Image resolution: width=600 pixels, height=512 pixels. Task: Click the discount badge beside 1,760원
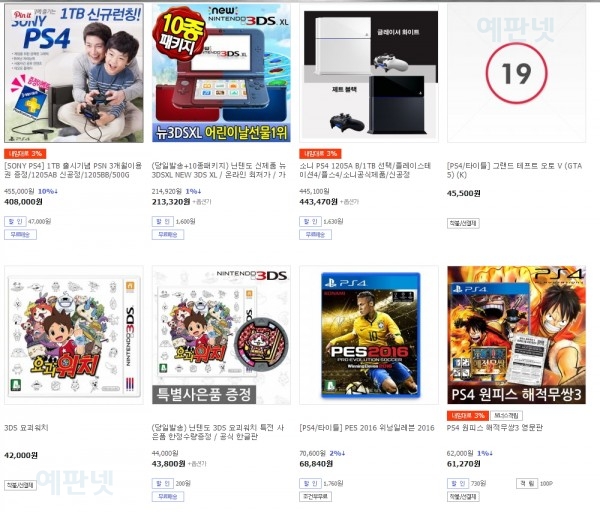coord(310,484)
